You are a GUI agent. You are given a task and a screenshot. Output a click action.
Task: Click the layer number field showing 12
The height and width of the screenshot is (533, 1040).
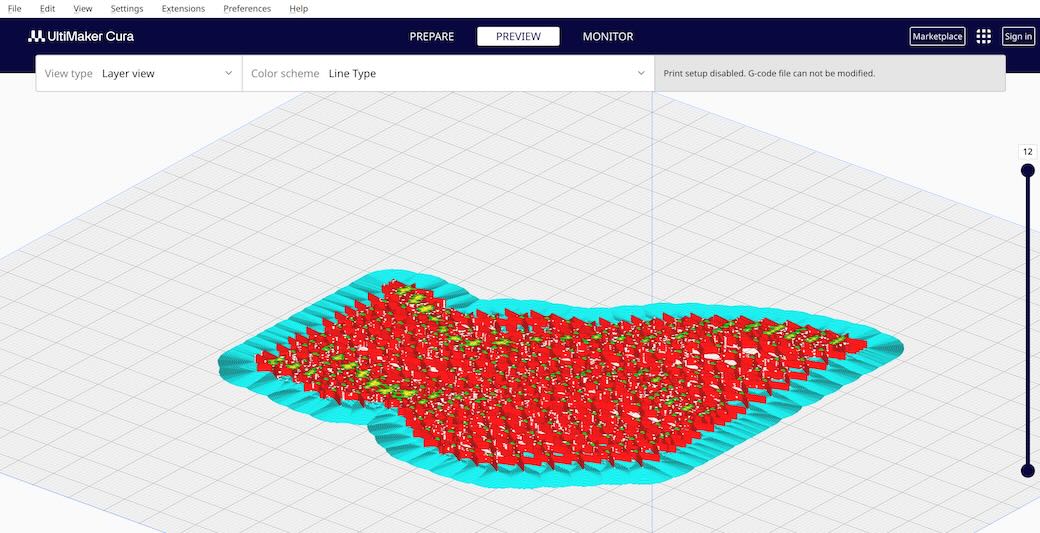click(1027, 152)
